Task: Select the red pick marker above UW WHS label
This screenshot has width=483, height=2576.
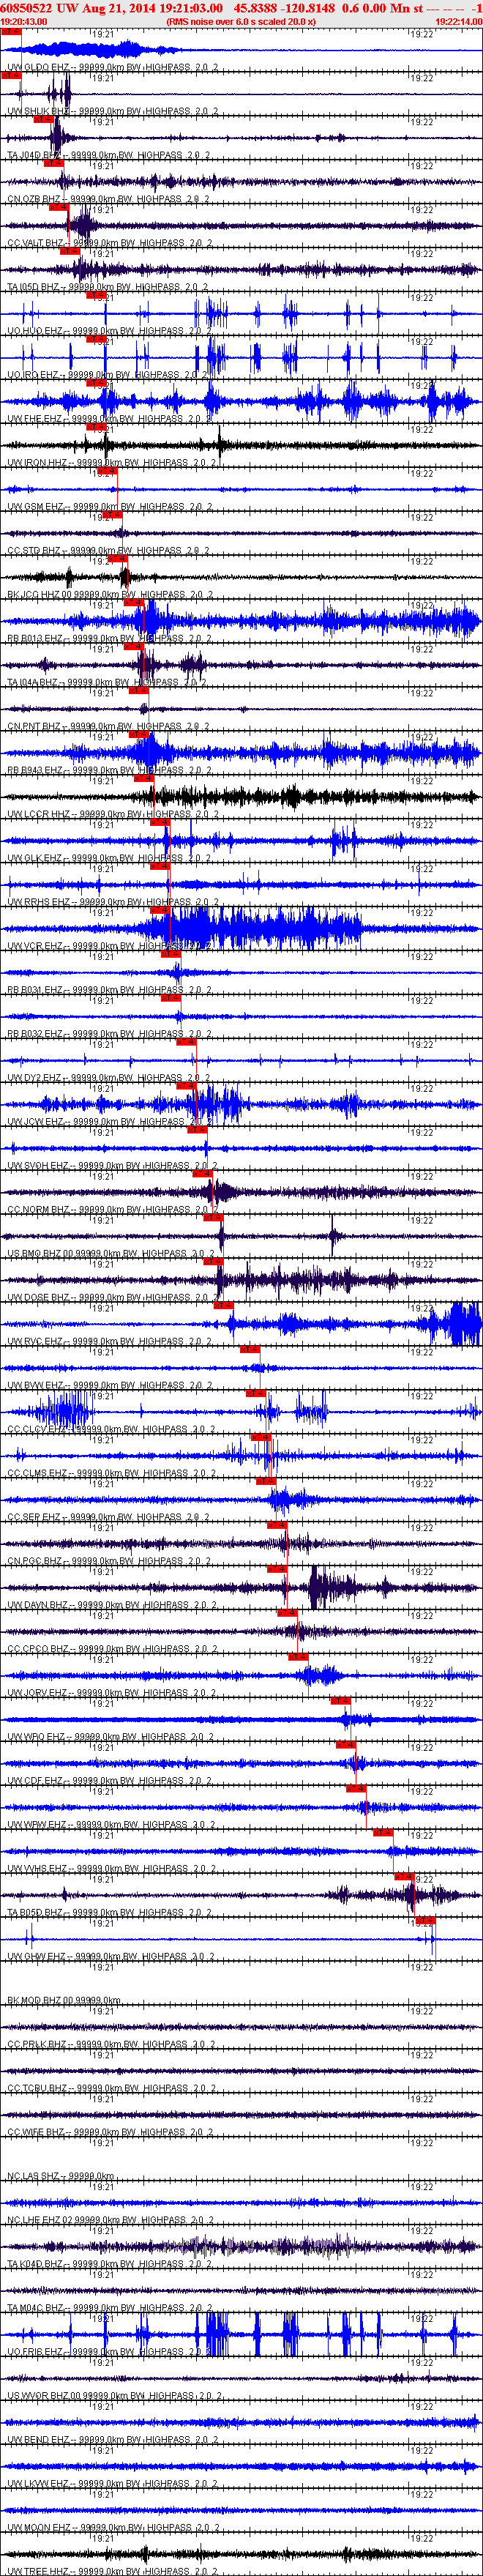Action: tap(383, 1832)
